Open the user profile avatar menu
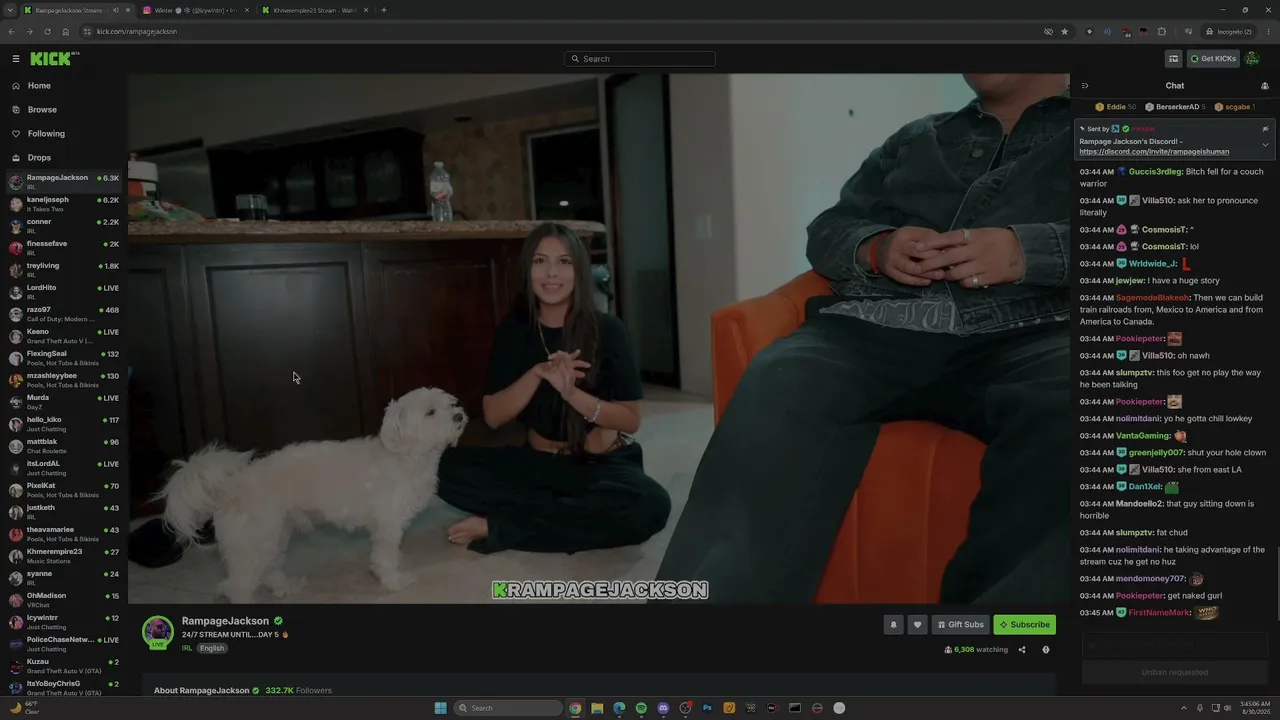This screenshot has height=720, width=1280. (1252, 59)
